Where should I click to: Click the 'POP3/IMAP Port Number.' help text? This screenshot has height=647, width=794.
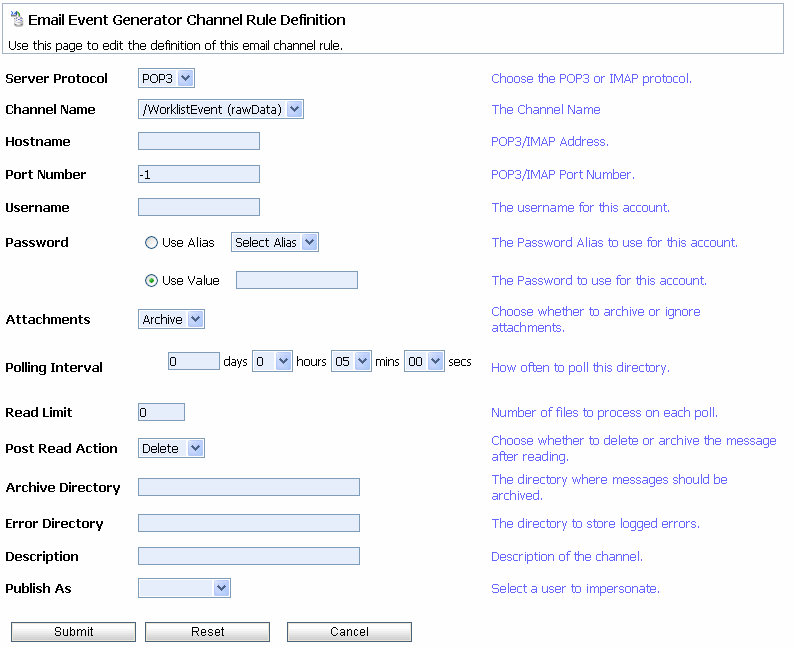pyautogui.click(x=563, y=175)
